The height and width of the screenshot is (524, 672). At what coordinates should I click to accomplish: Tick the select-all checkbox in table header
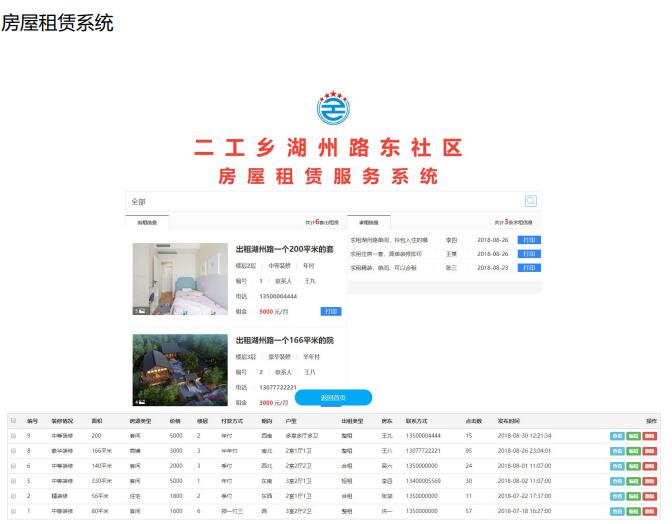click(13, 420)
